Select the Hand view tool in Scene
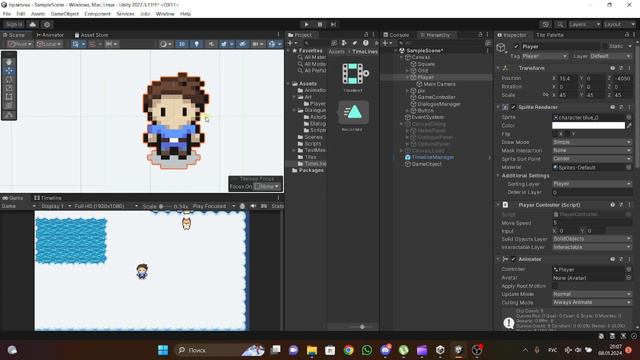Screen dimensions: 640x360 9,62
